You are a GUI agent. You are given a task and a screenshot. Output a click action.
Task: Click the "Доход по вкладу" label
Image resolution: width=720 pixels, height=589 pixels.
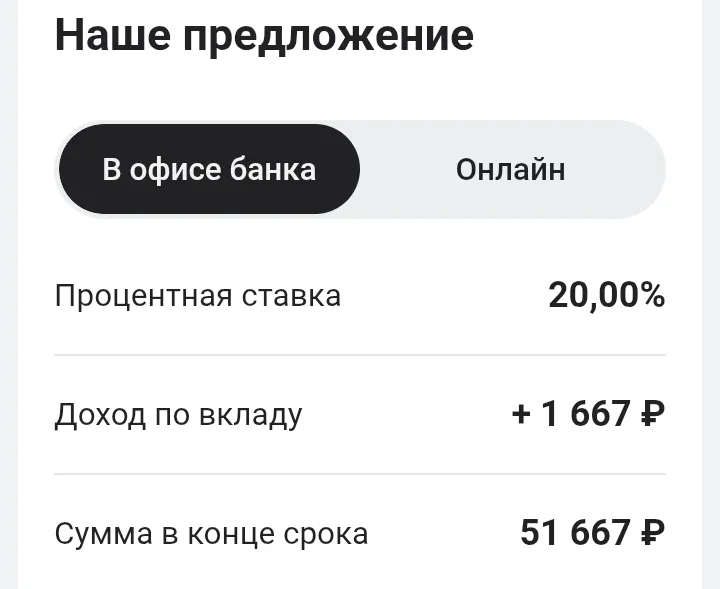178,415
